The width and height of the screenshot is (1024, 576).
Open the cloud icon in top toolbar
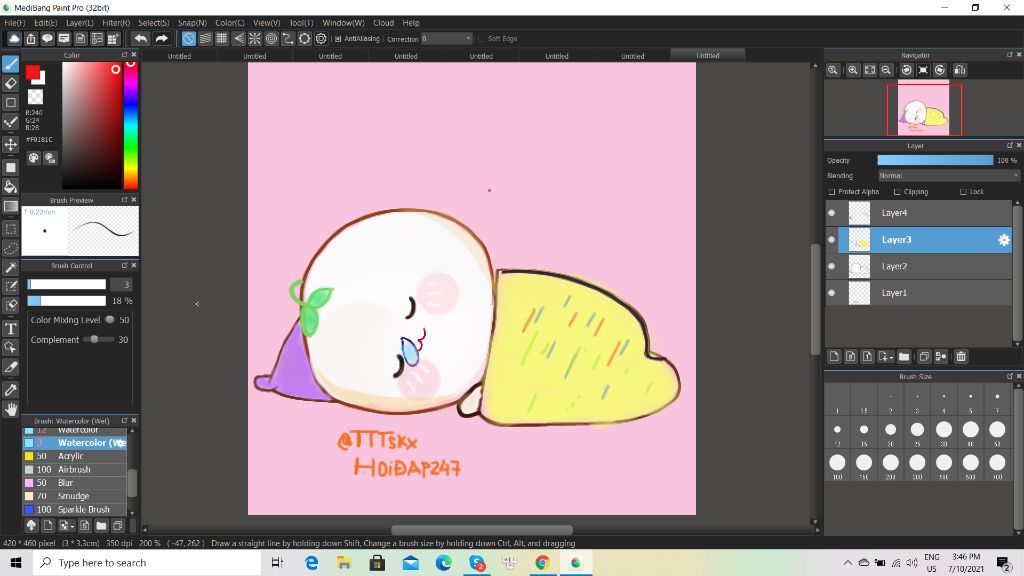pos(14,39)
